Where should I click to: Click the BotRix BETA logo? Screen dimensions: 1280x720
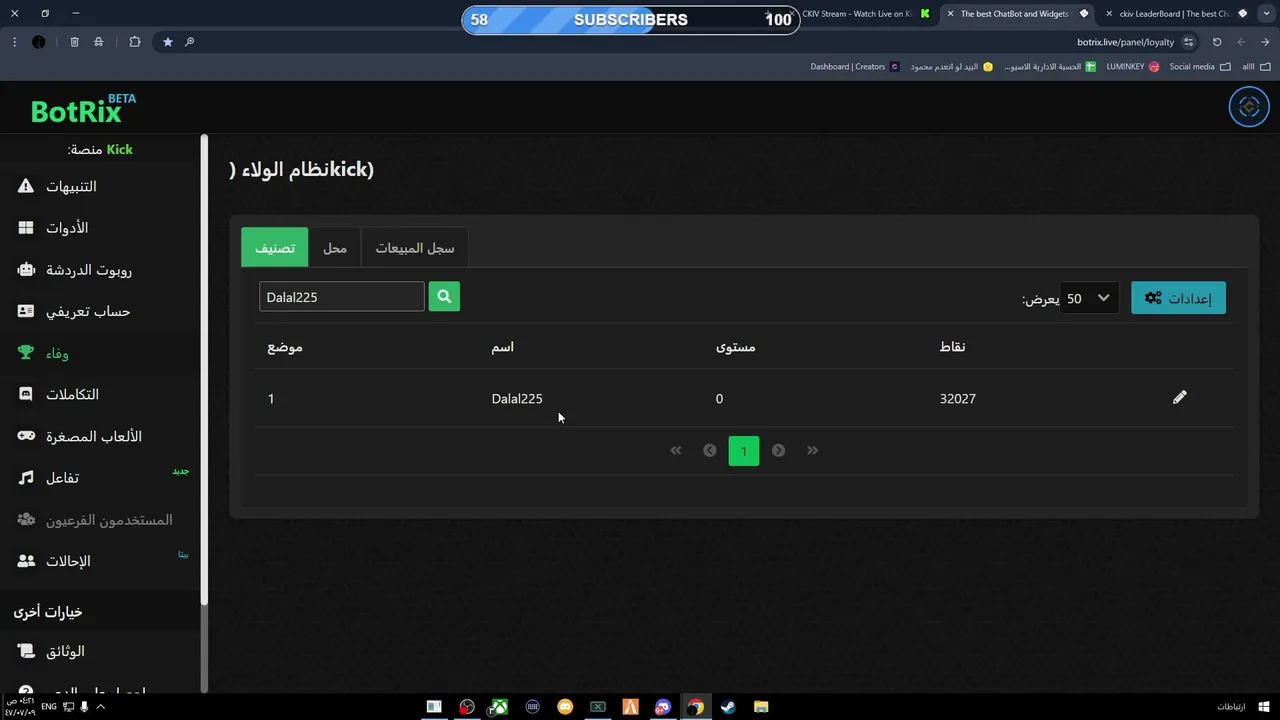tap(82, 108)
